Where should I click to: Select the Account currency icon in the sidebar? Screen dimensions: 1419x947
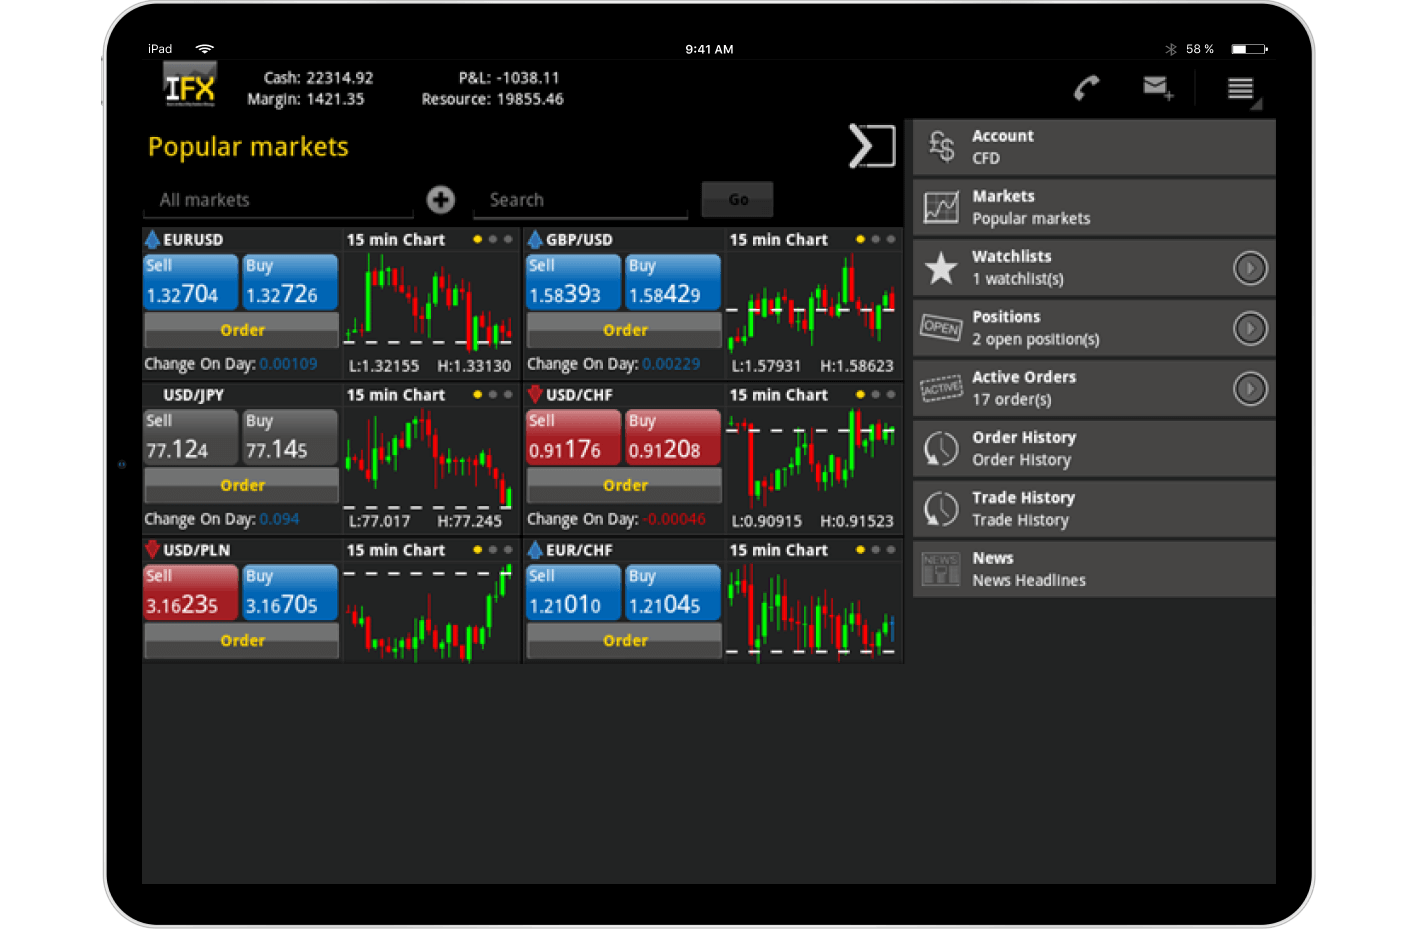(941, 147)
